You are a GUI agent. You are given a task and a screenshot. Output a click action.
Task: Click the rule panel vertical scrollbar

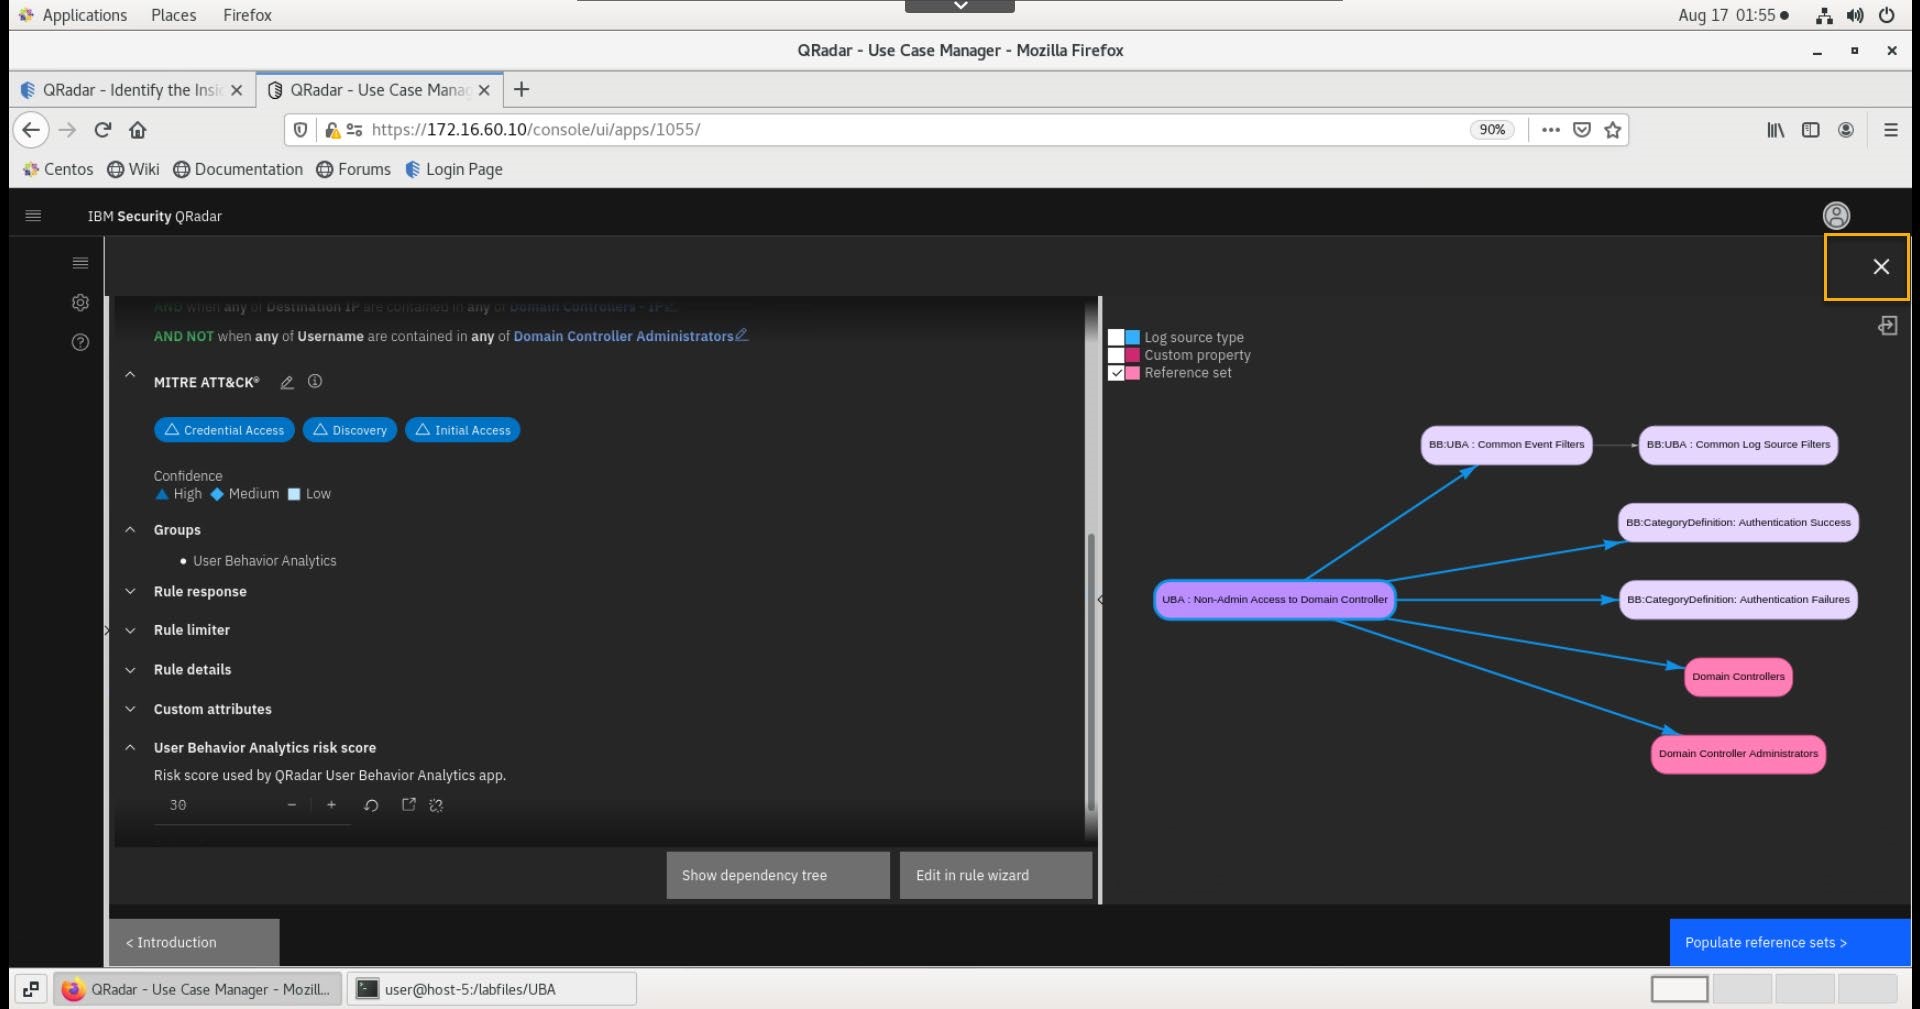tap(1091, 672)
